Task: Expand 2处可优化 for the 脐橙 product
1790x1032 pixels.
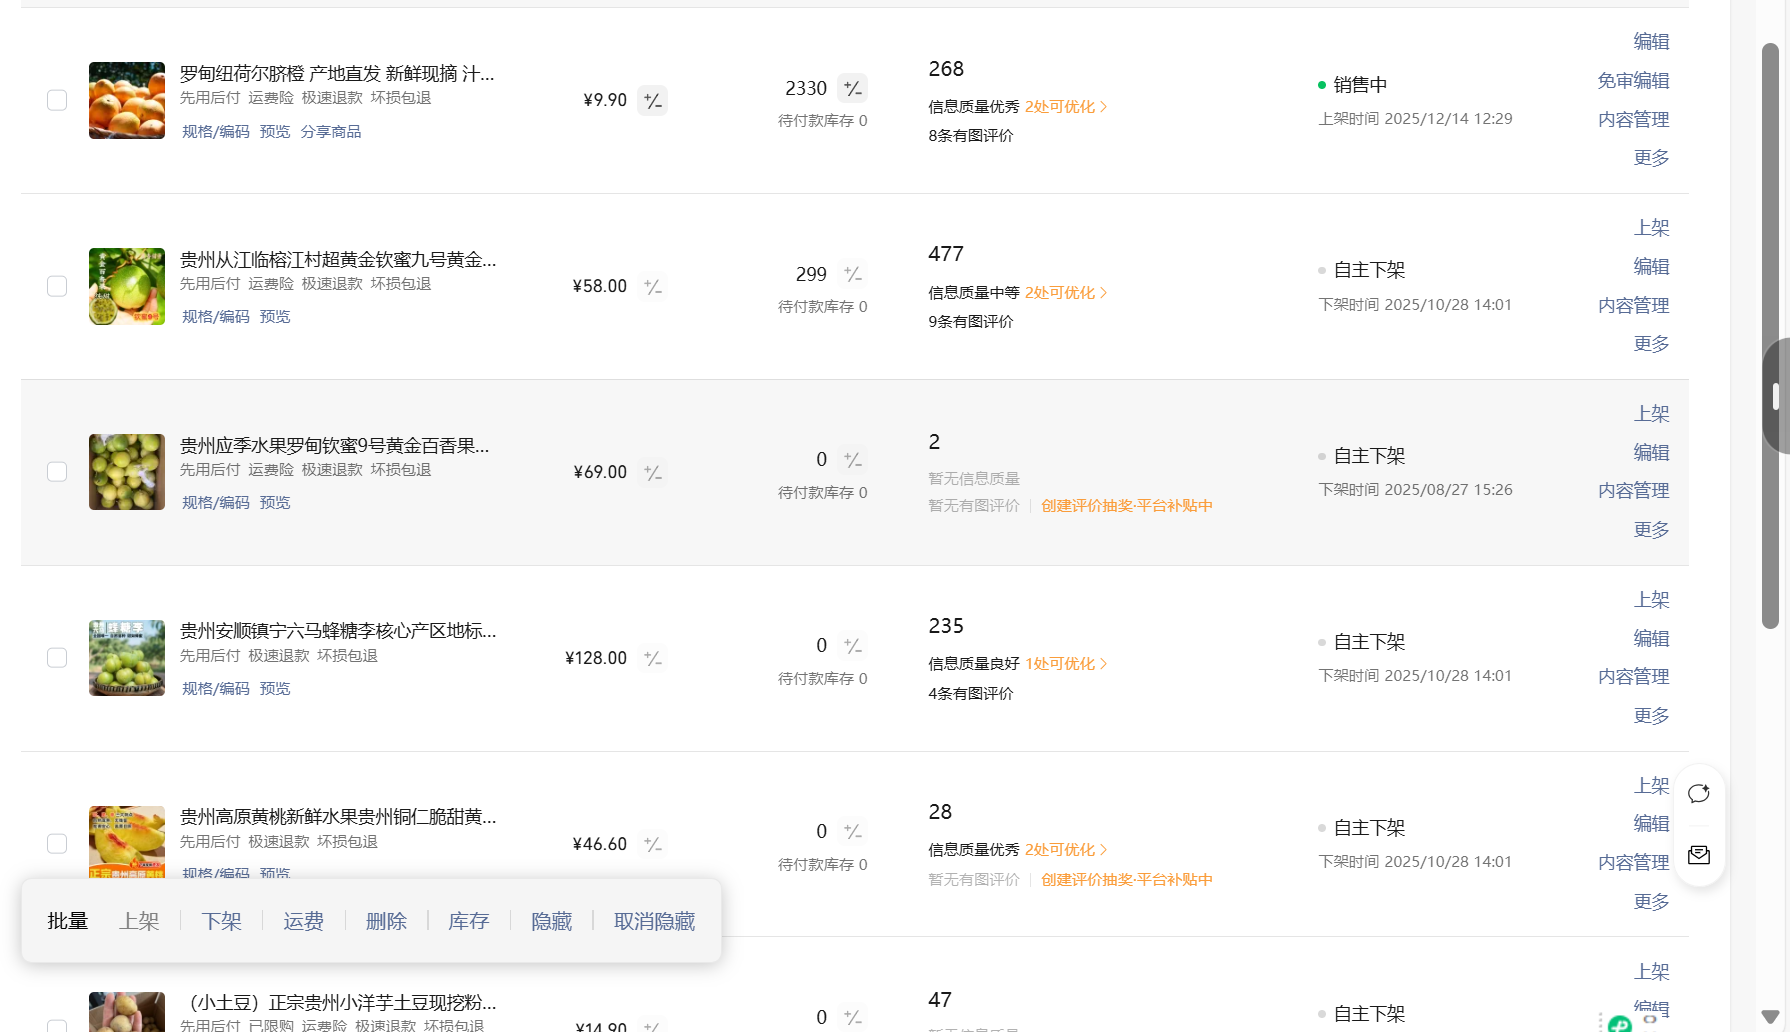Action: tap(1065, 107)
